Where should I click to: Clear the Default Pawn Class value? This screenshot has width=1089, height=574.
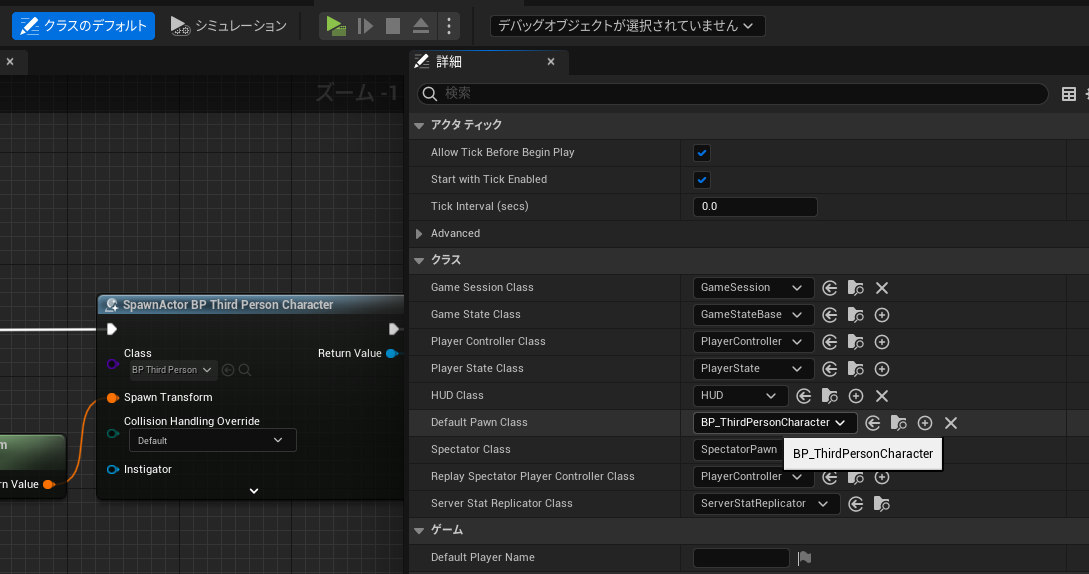(951, 423)
